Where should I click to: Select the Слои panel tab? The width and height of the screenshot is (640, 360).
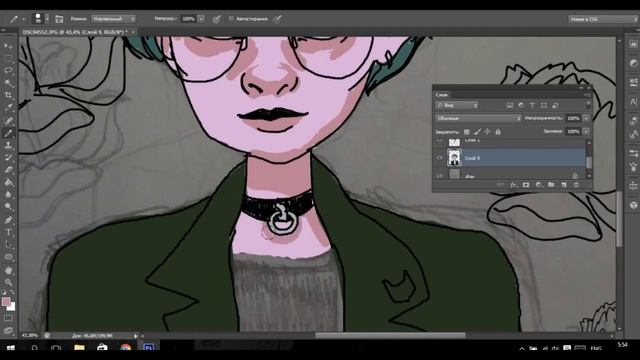pyautogui.click(x=441, y=95)
